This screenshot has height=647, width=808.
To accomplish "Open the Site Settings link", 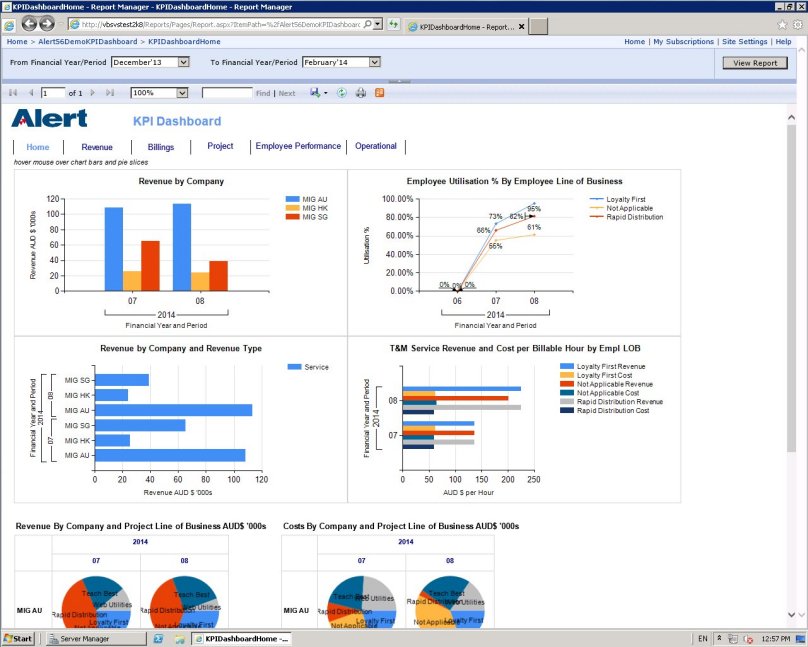I will click(x=745, y=42).
